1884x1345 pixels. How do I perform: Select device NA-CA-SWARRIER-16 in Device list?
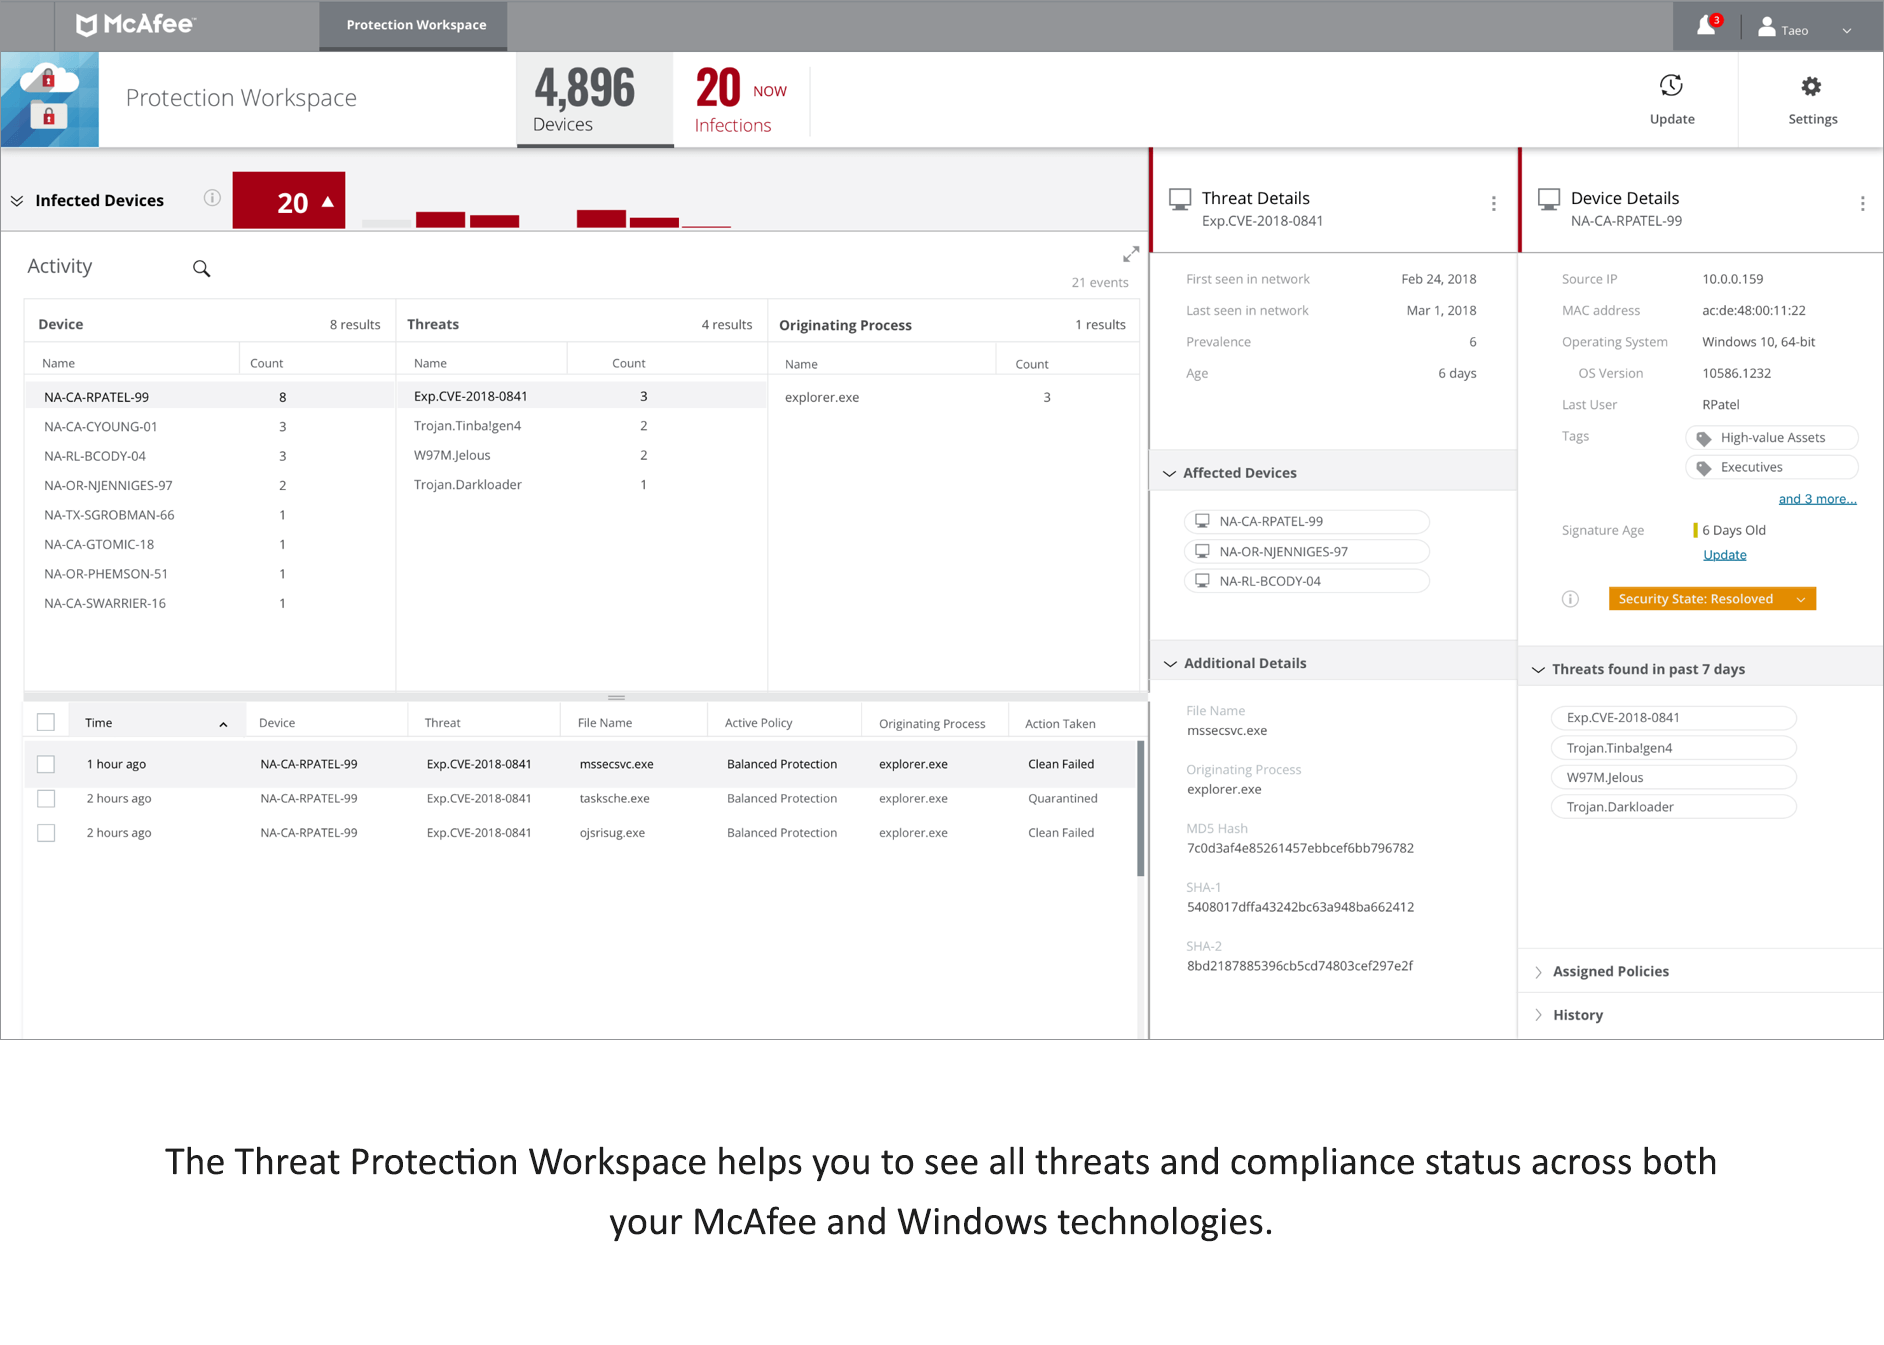click(210, 603)
